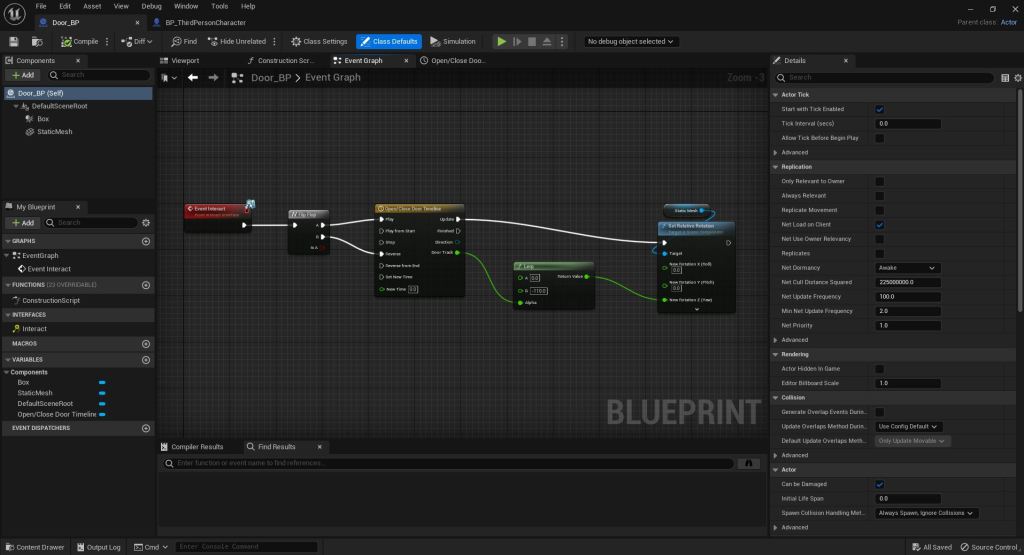Navigate back with the left arrow
This screenshot has width=1024, height=555.
tap(193, 77)
